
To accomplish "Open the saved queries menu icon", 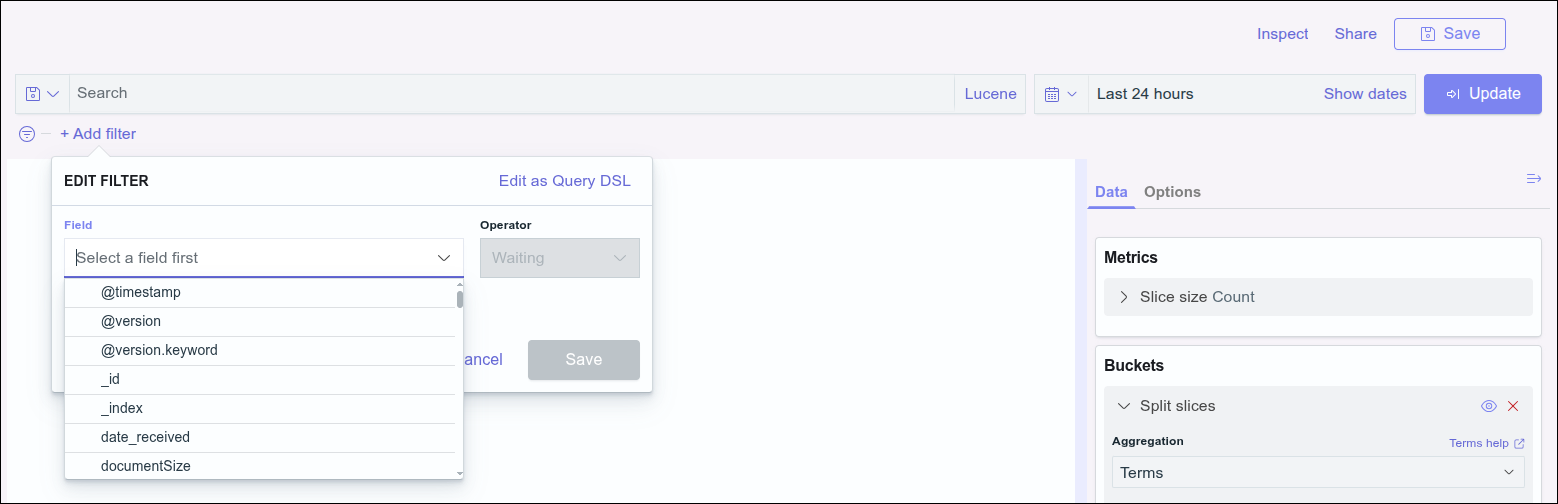I will [x=42, y=94].
